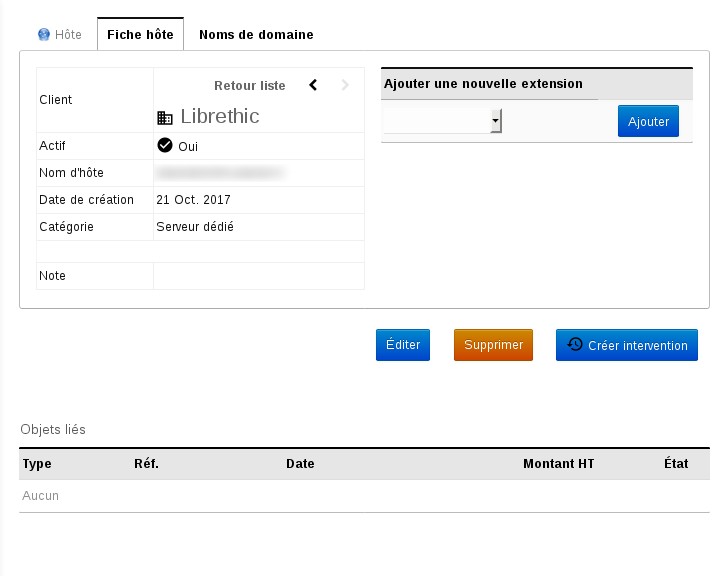Click the Montant HT column header

coord(558,464)
